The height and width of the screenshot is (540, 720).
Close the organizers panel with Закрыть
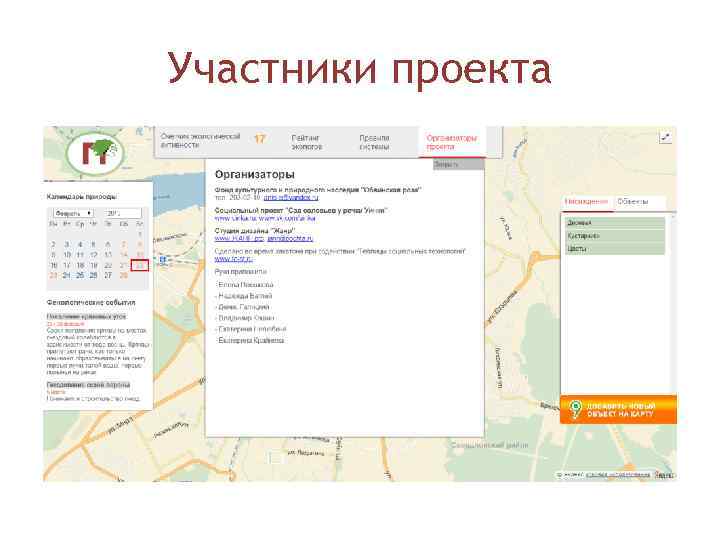point(458,164)
